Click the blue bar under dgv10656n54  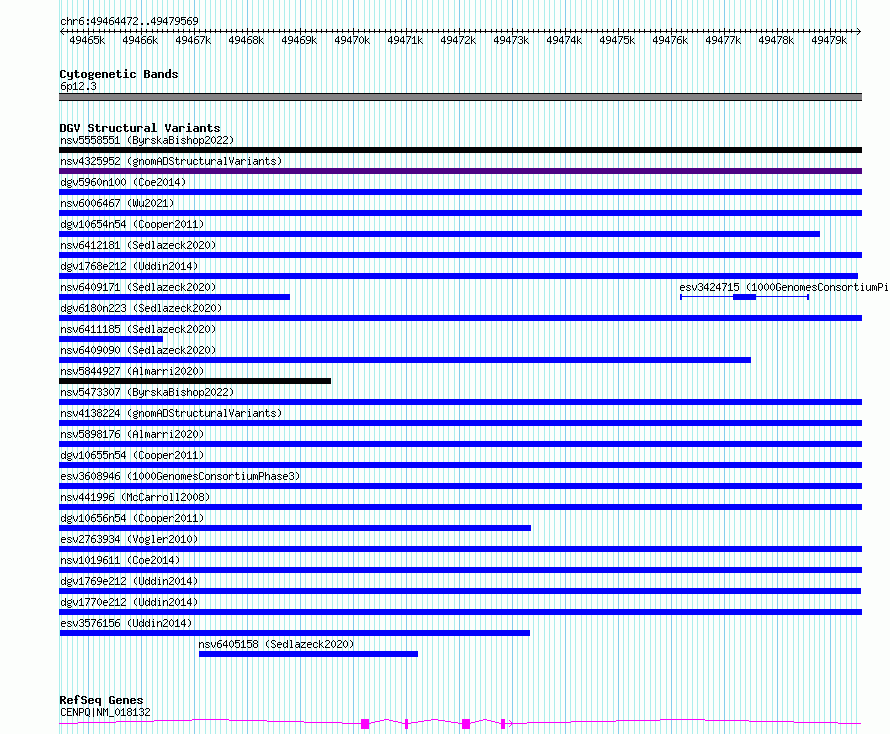click(x=295, y=528)
